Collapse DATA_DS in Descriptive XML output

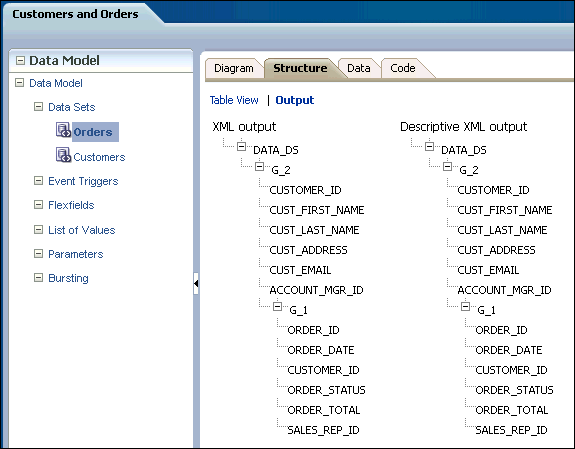[x=429, y=147]
